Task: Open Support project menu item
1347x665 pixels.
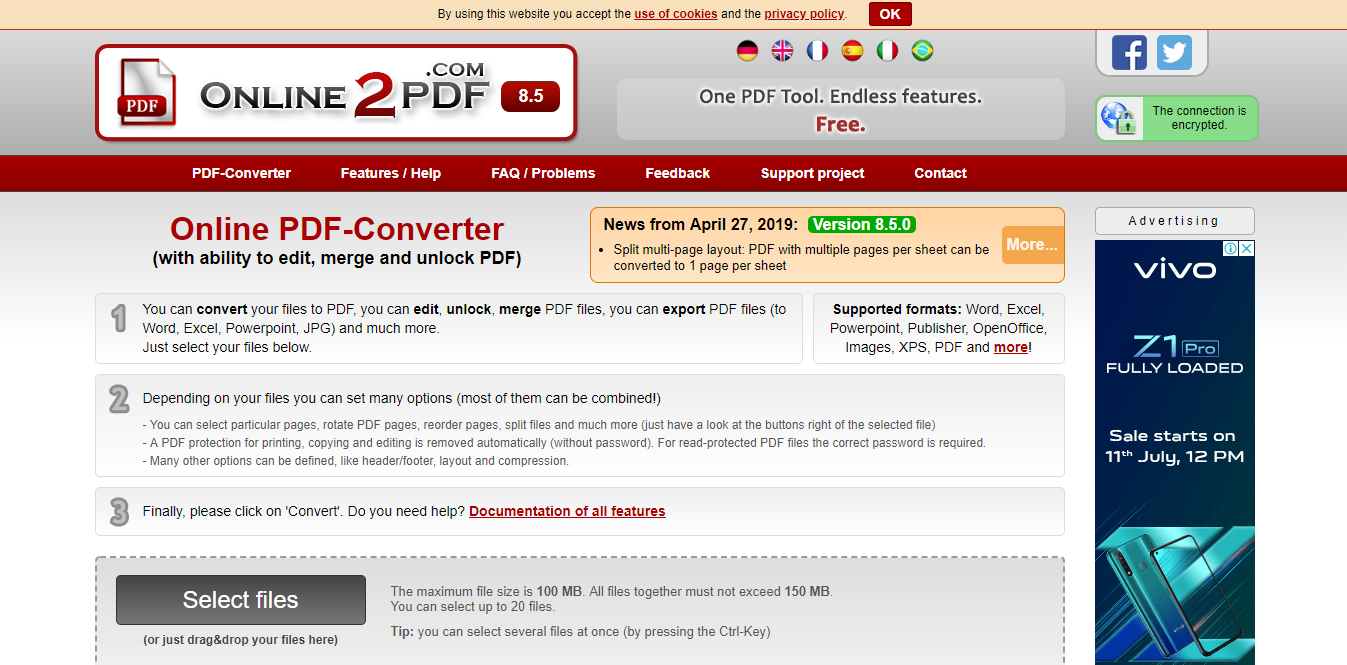Action: pos(812,173)
